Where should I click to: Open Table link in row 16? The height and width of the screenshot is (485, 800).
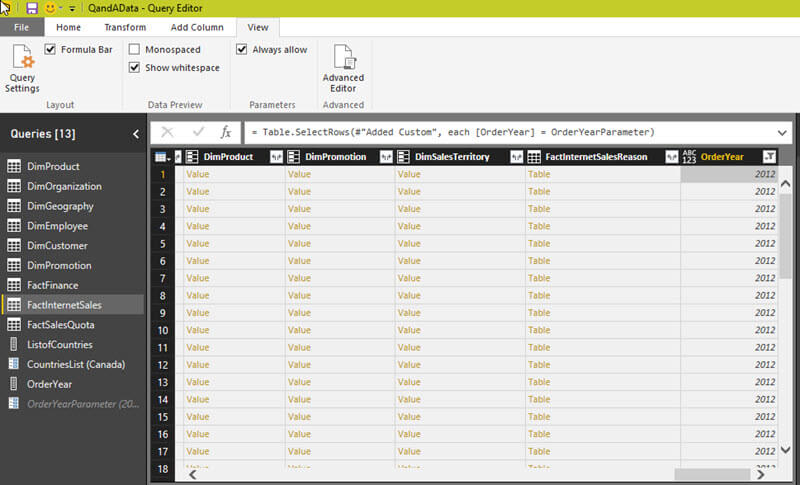coord(539,435)
